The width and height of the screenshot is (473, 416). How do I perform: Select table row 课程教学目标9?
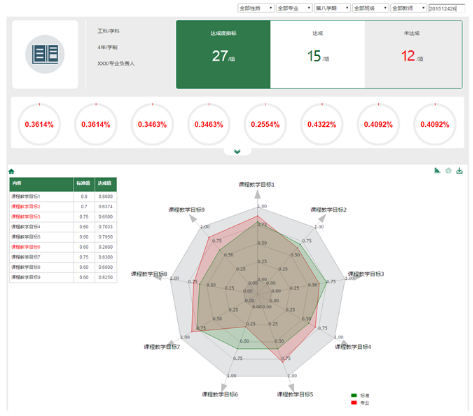click(63, 277)
